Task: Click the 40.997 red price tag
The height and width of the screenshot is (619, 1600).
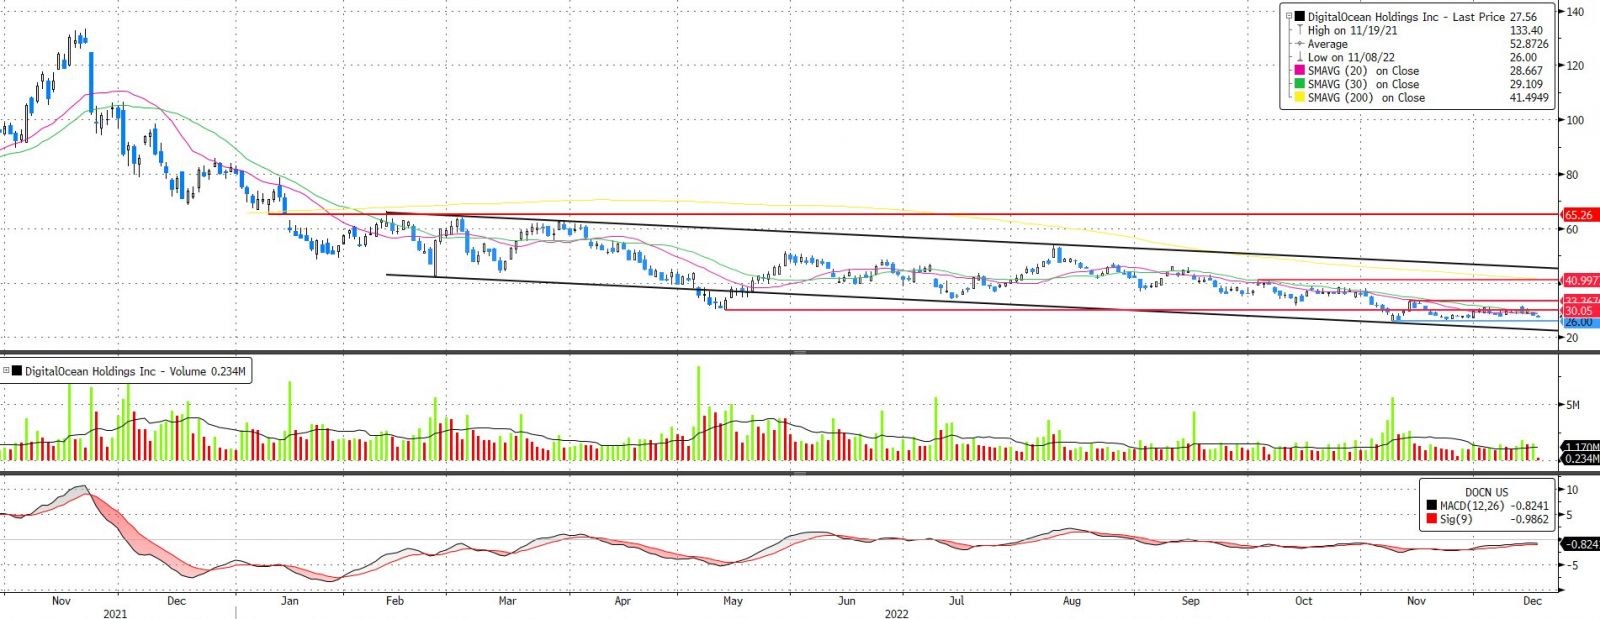Action: tap(1581, 281)
